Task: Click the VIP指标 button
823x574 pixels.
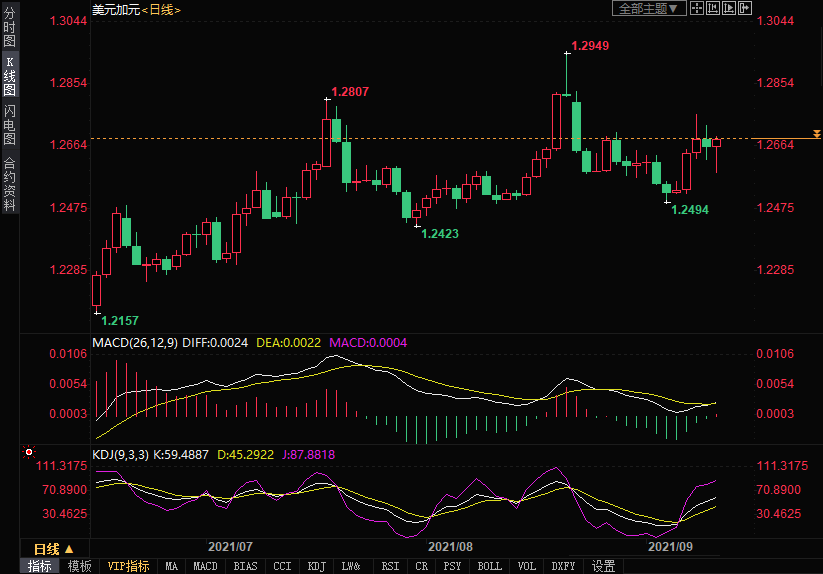Action: coord(129,566)
